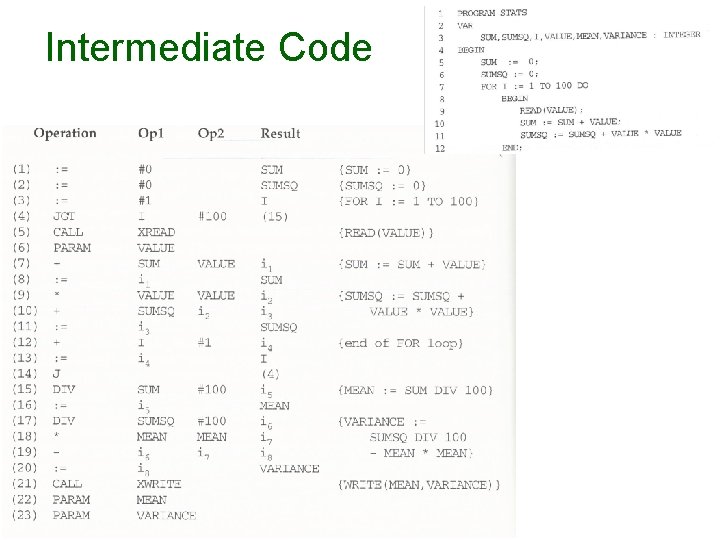Click the "{SUMSQ := 0}" comment
The image size is (720, 540).
(382, 186)
